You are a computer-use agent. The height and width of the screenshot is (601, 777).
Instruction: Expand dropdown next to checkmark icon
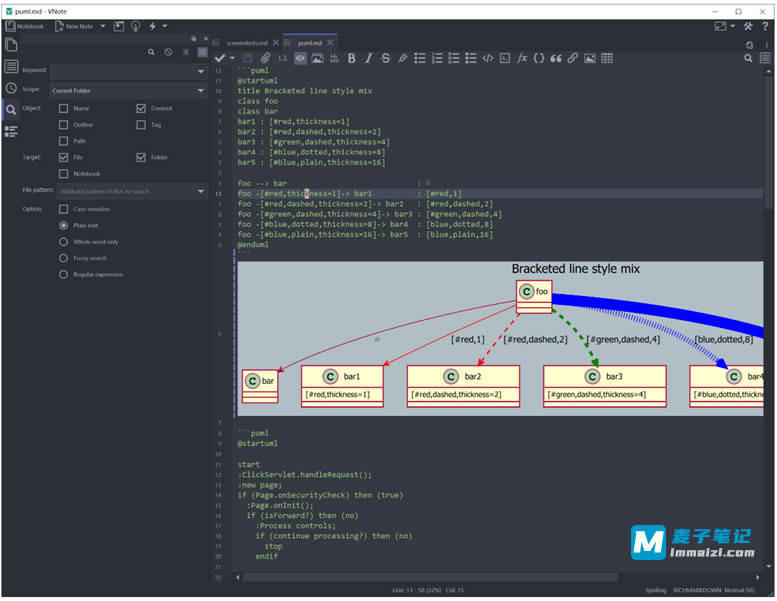point(232,58)
